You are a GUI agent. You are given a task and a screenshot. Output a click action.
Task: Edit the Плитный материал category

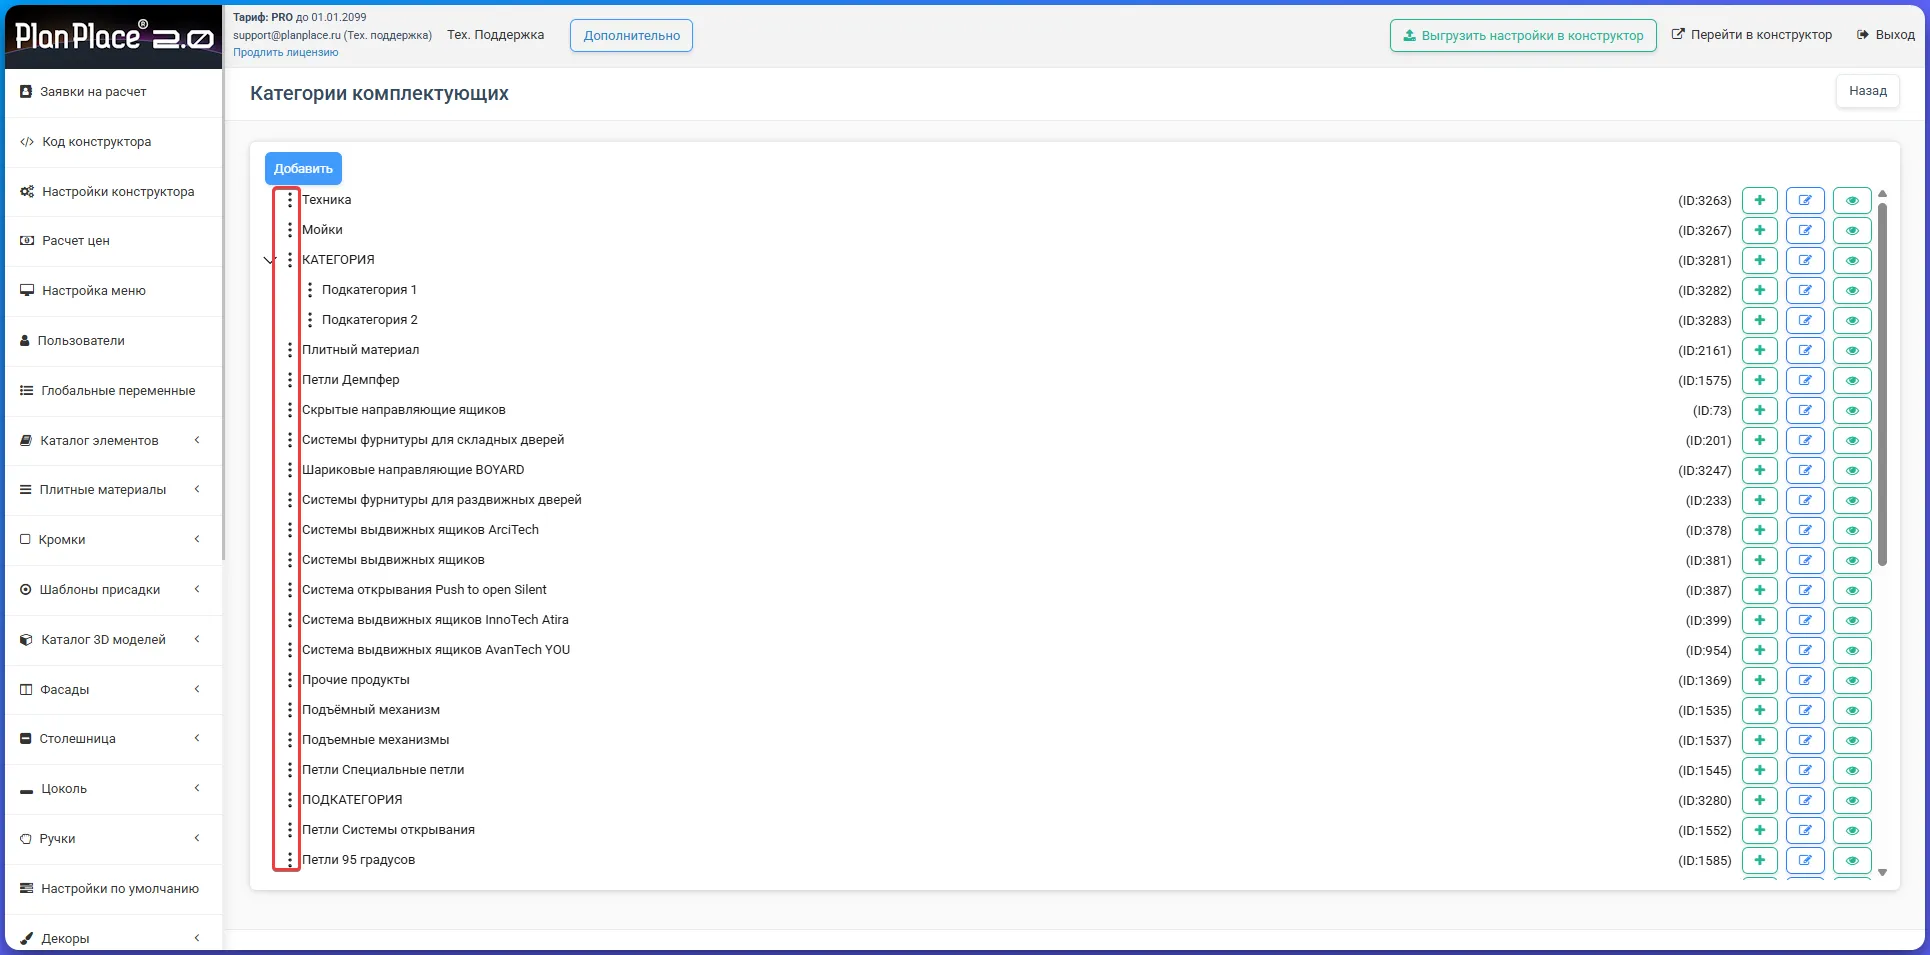pyautogui.click(x=1805, y=350)
